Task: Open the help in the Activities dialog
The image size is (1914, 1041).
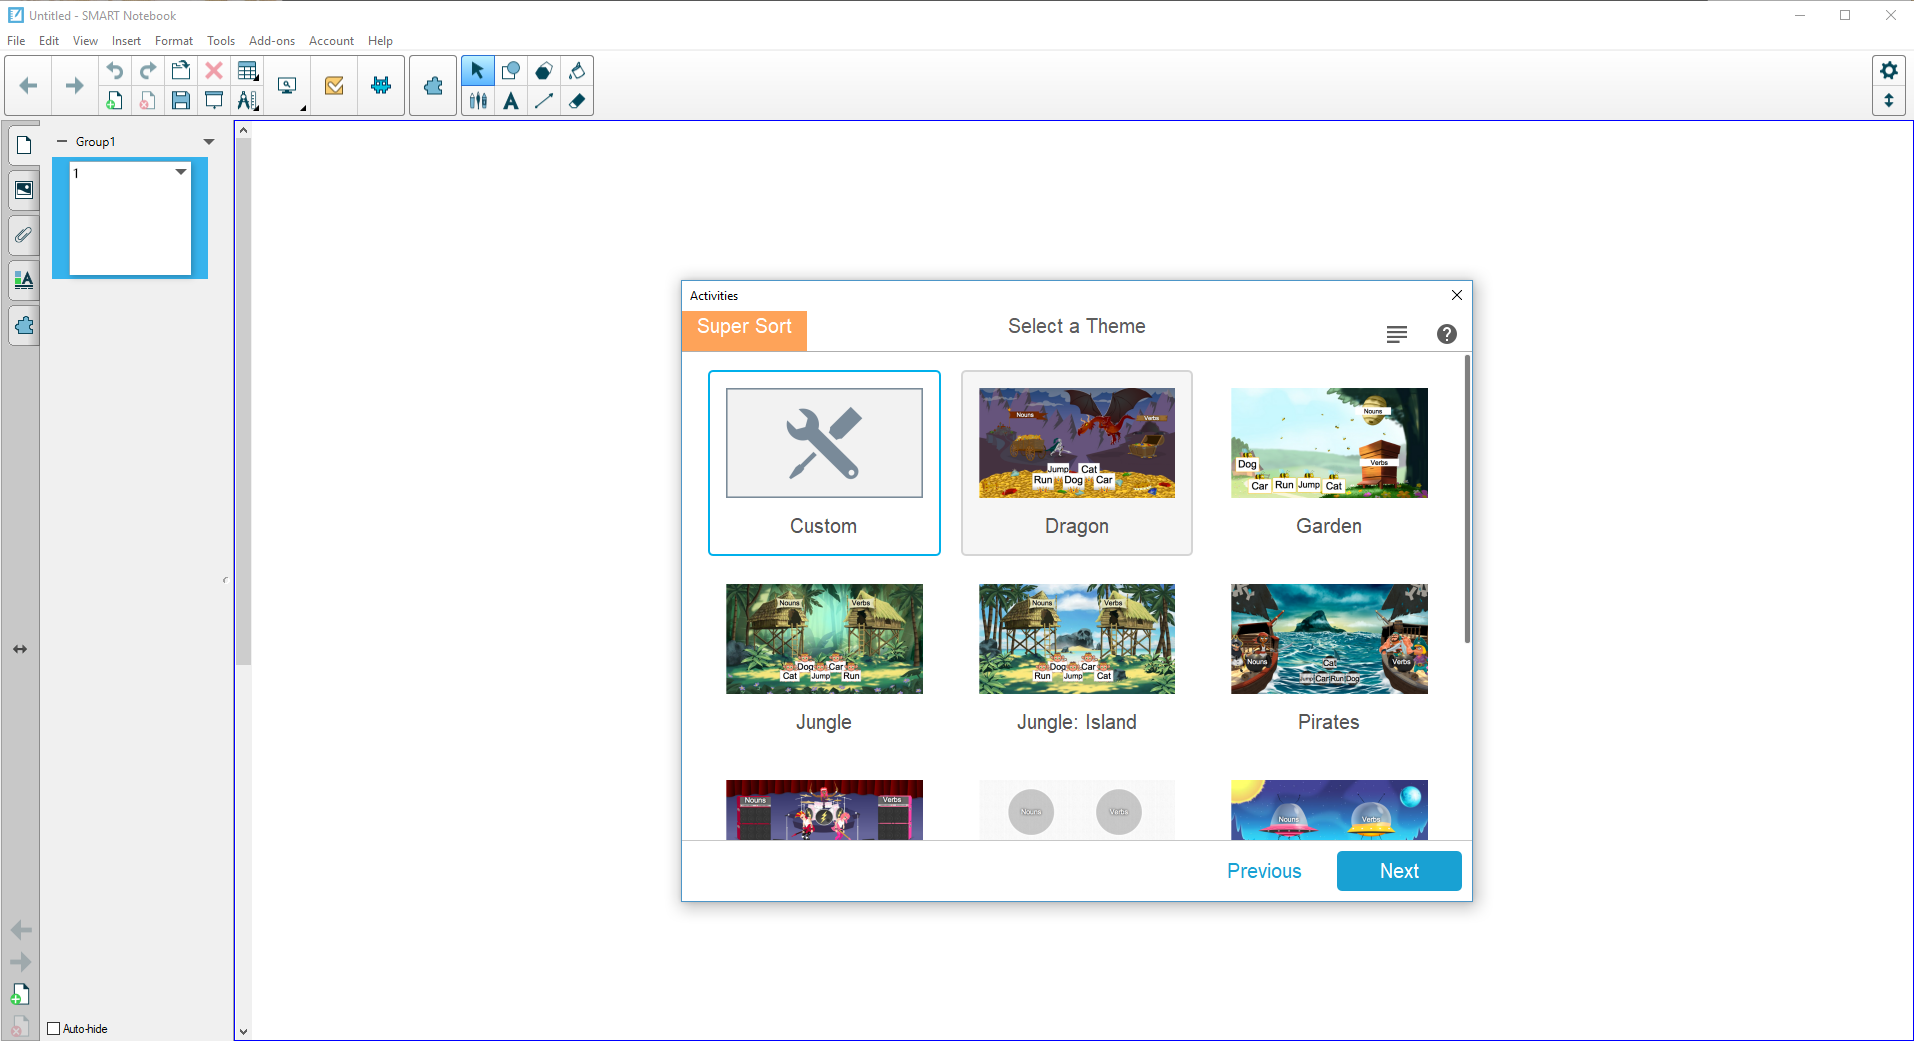Action: coord(1446,333)
